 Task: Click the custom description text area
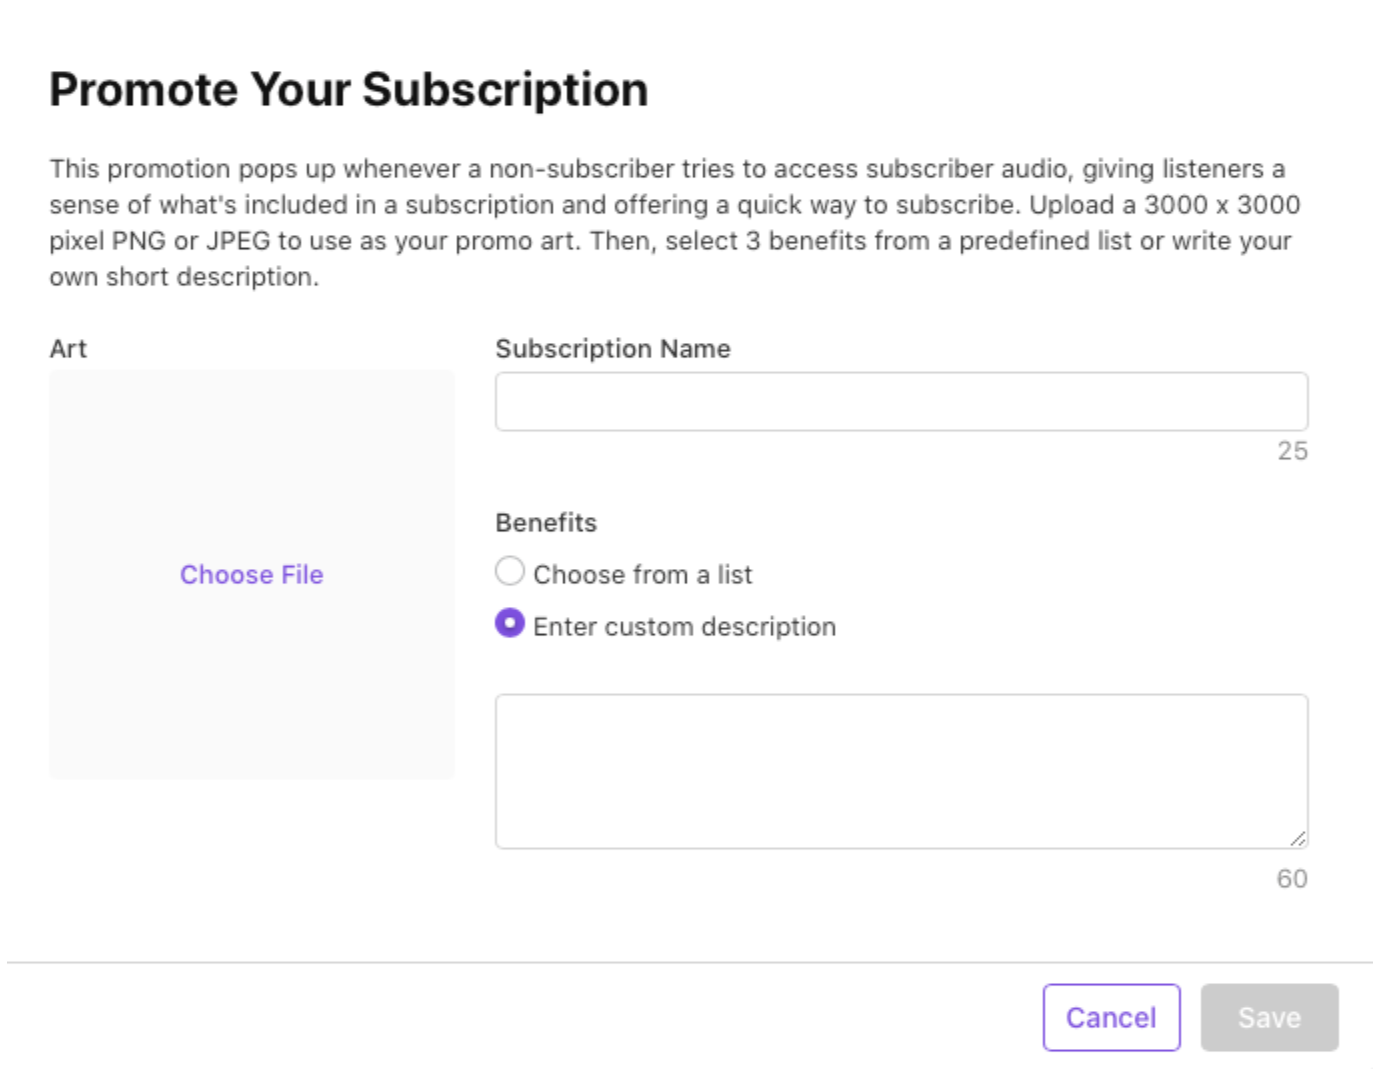point(900,765)
